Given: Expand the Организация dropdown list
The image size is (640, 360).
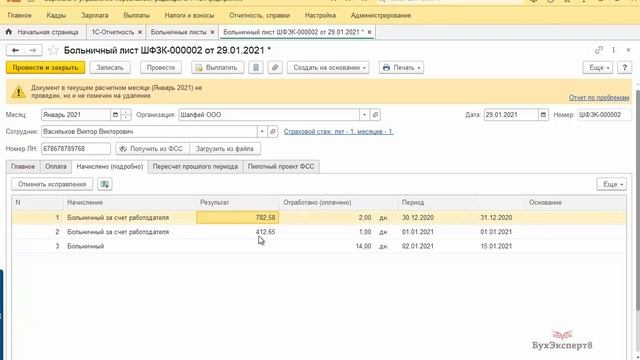Looking at the screenshot, I should pos(364,115).
